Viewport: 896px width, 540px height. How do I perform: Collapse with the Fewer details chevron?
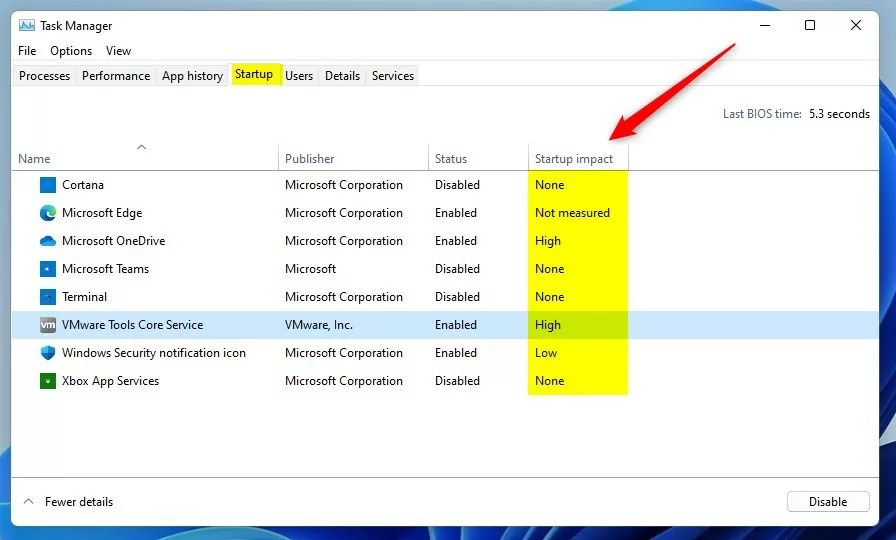pos(28,502)
